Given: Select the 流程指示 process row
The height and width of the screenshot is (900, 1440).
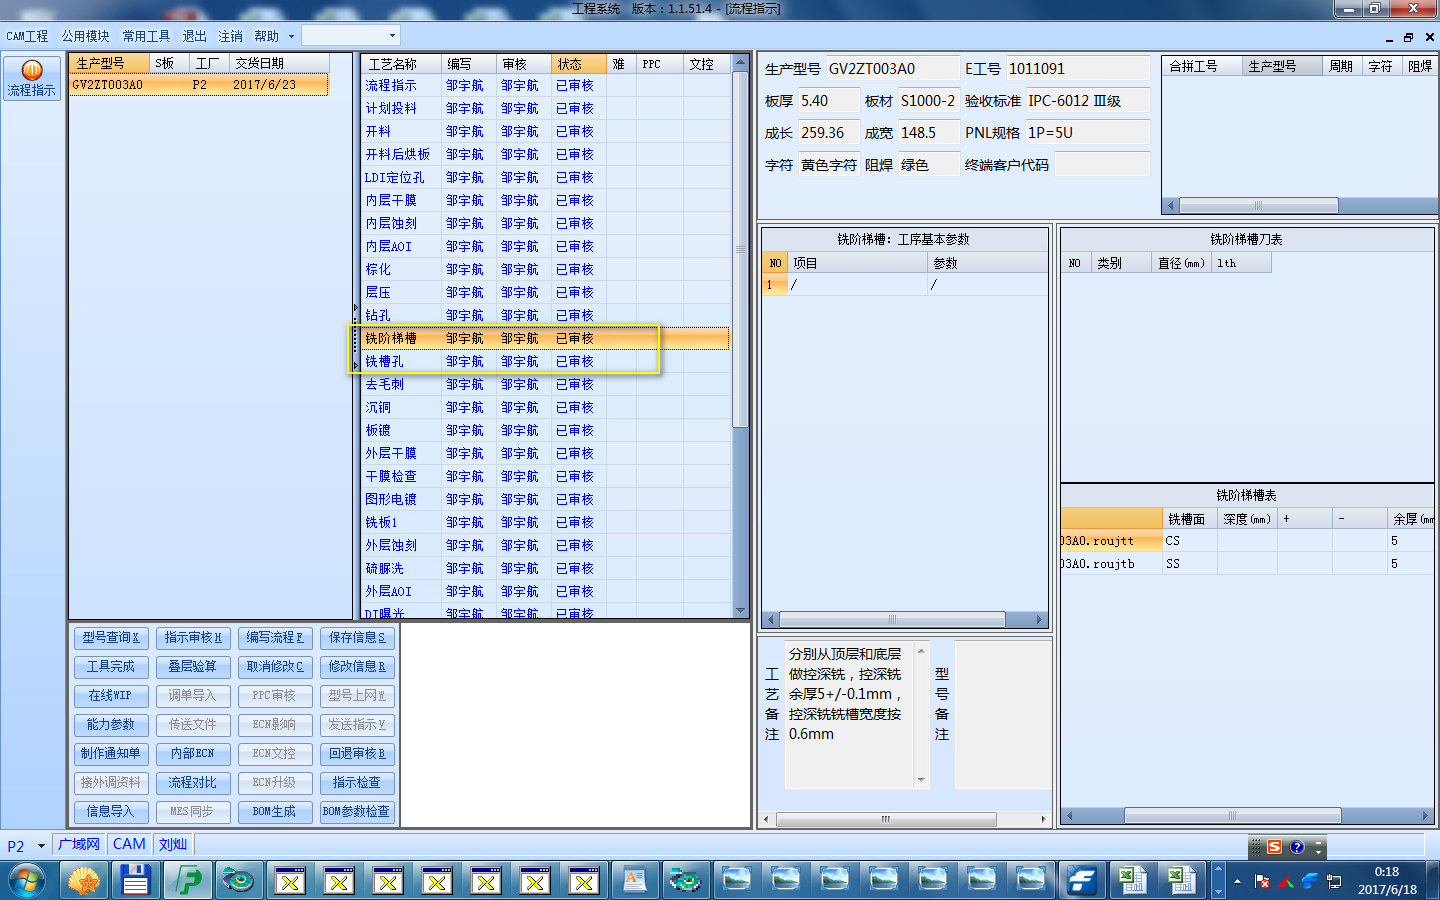Looking at the screenshot, I should point(546,86).
